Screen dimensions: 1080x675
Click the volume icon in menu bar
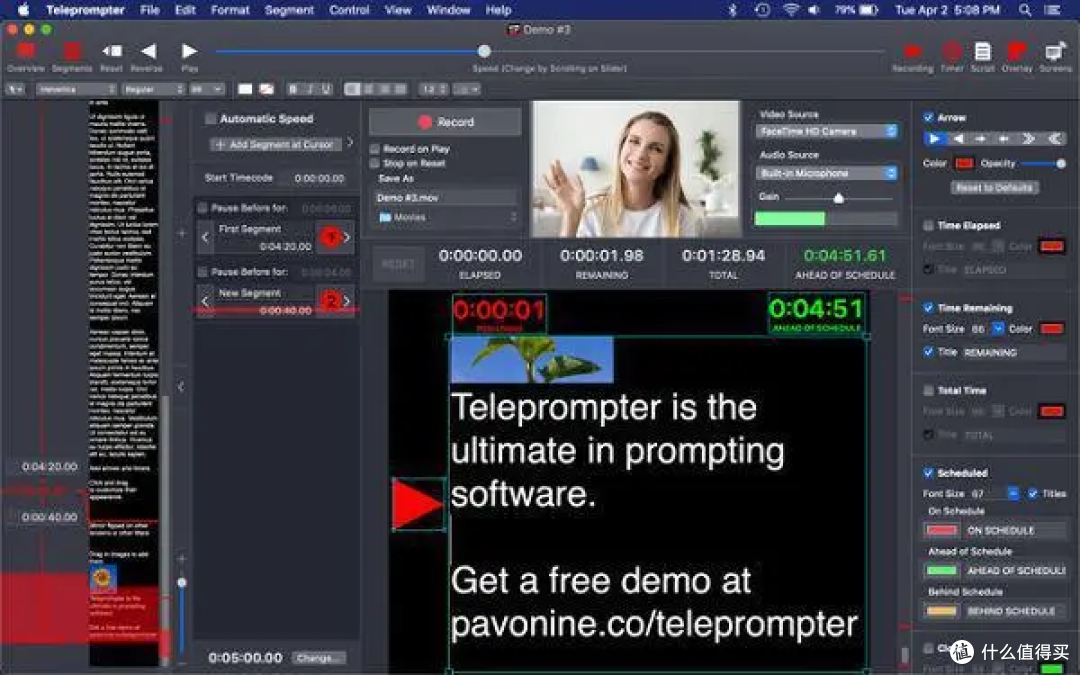click(x=814, y=10)
